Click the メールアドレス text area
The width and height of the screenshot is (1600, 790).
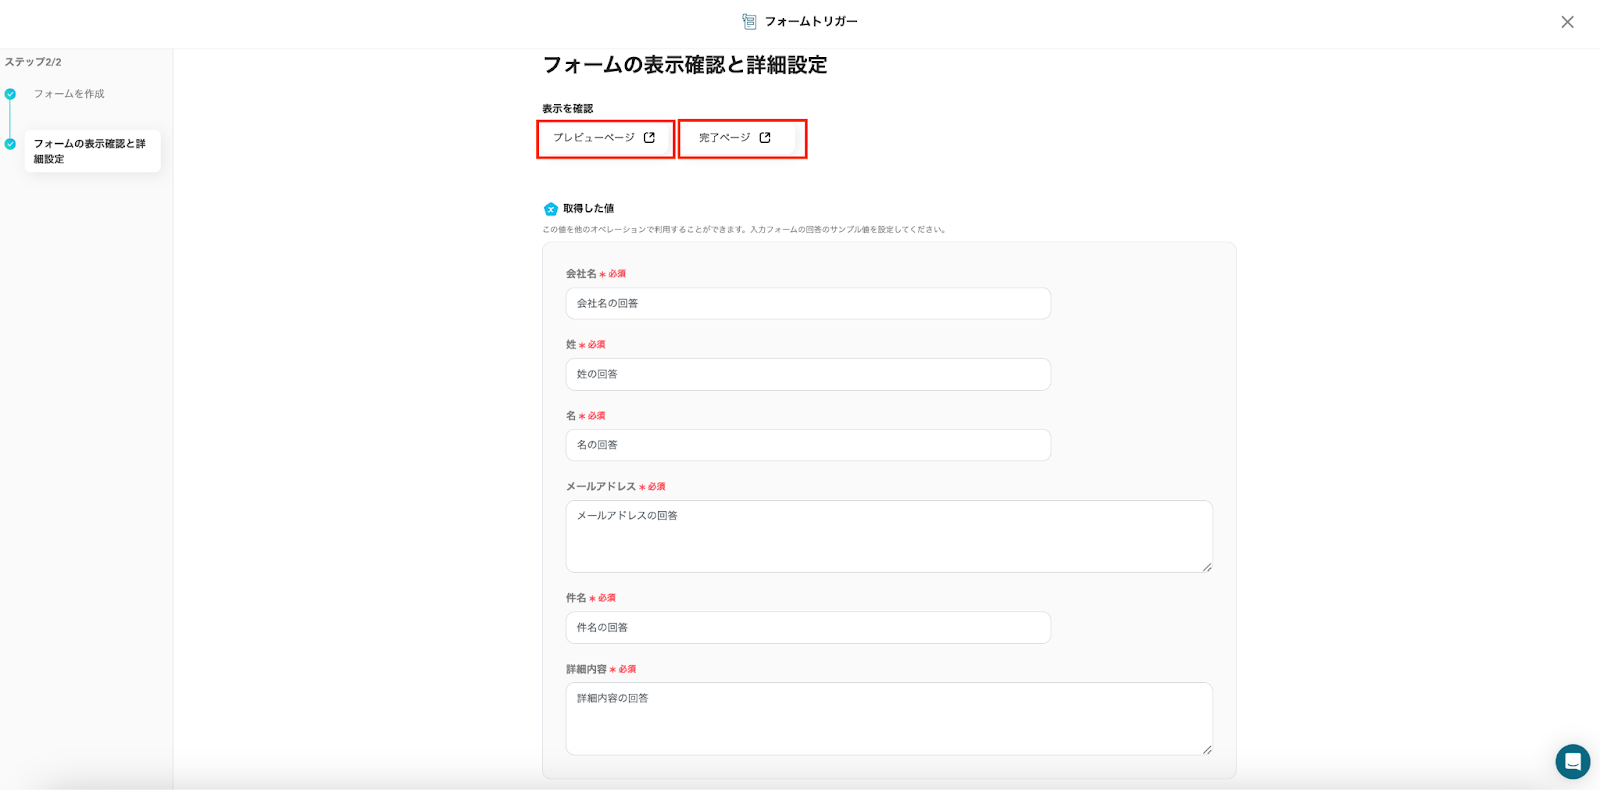[888, 536]
